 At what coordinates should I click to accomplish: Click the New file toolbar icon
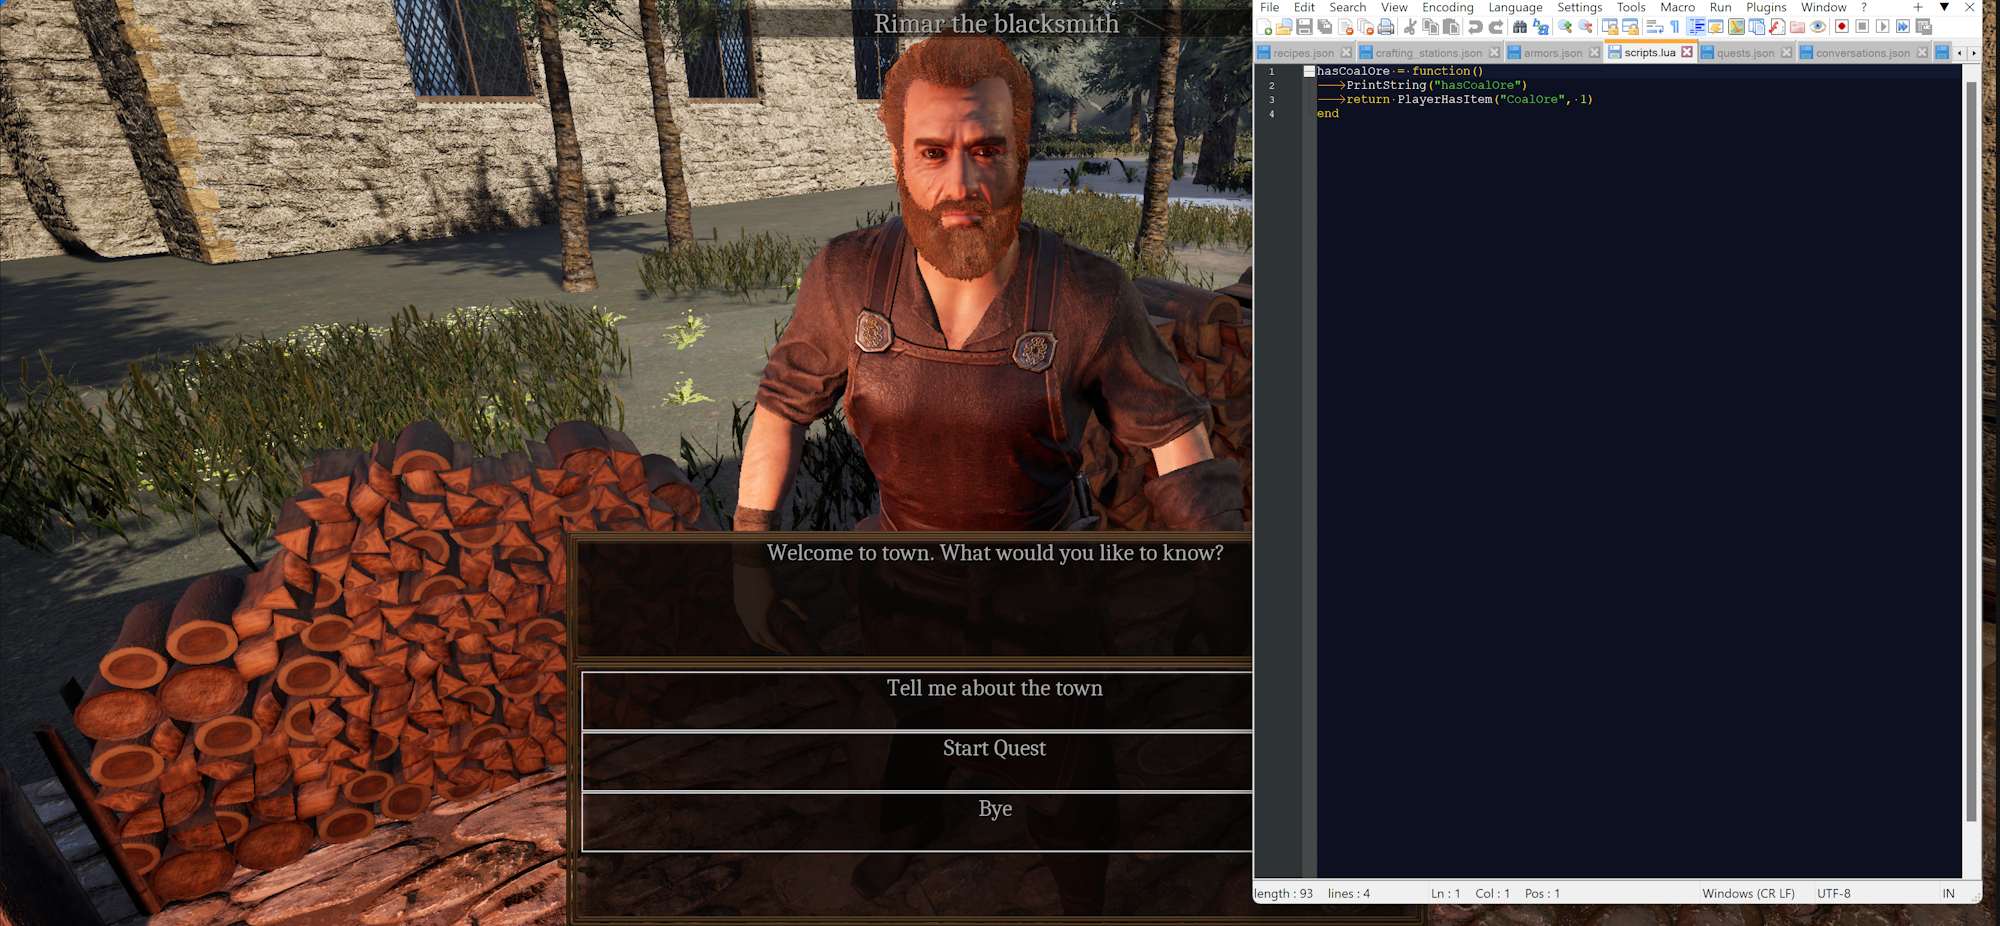(x=1264, y=28)
